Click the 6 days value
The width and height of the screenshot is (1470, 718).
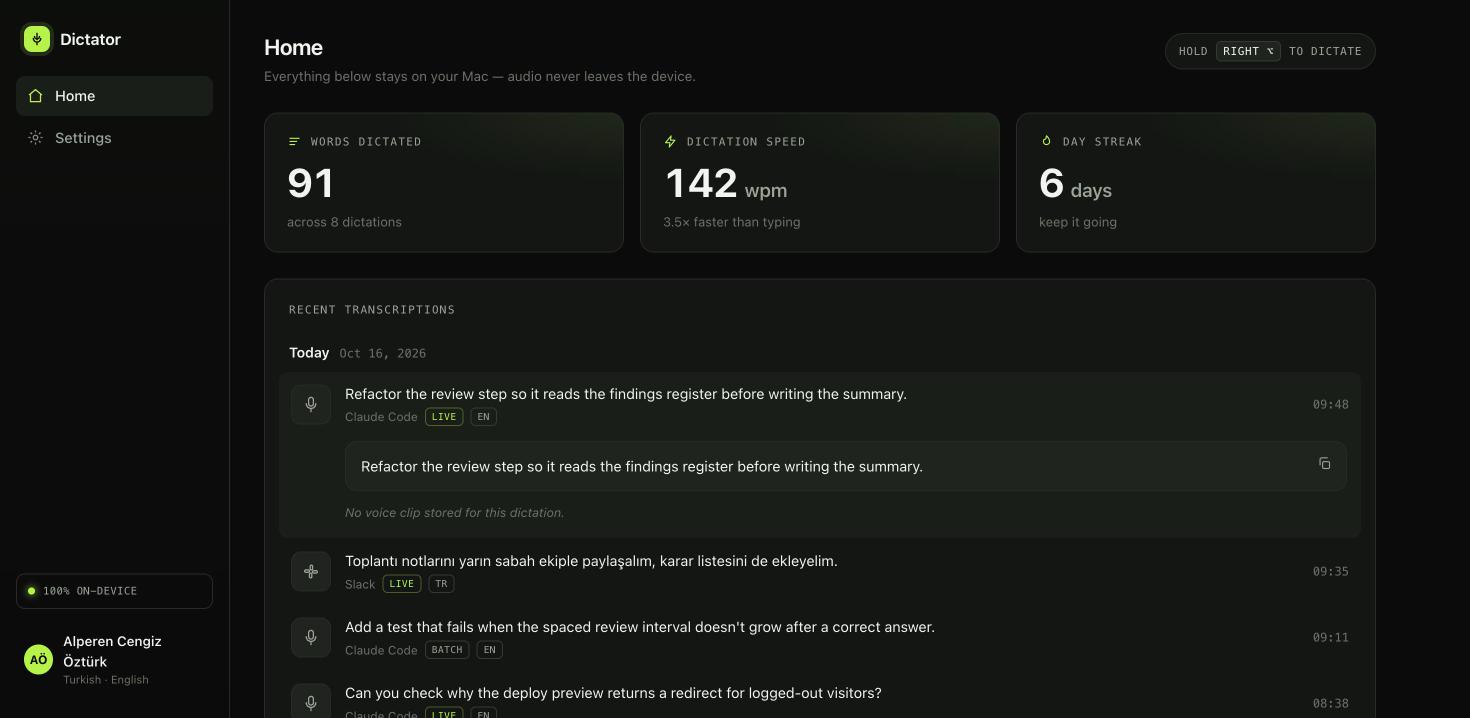point(1075,184)
